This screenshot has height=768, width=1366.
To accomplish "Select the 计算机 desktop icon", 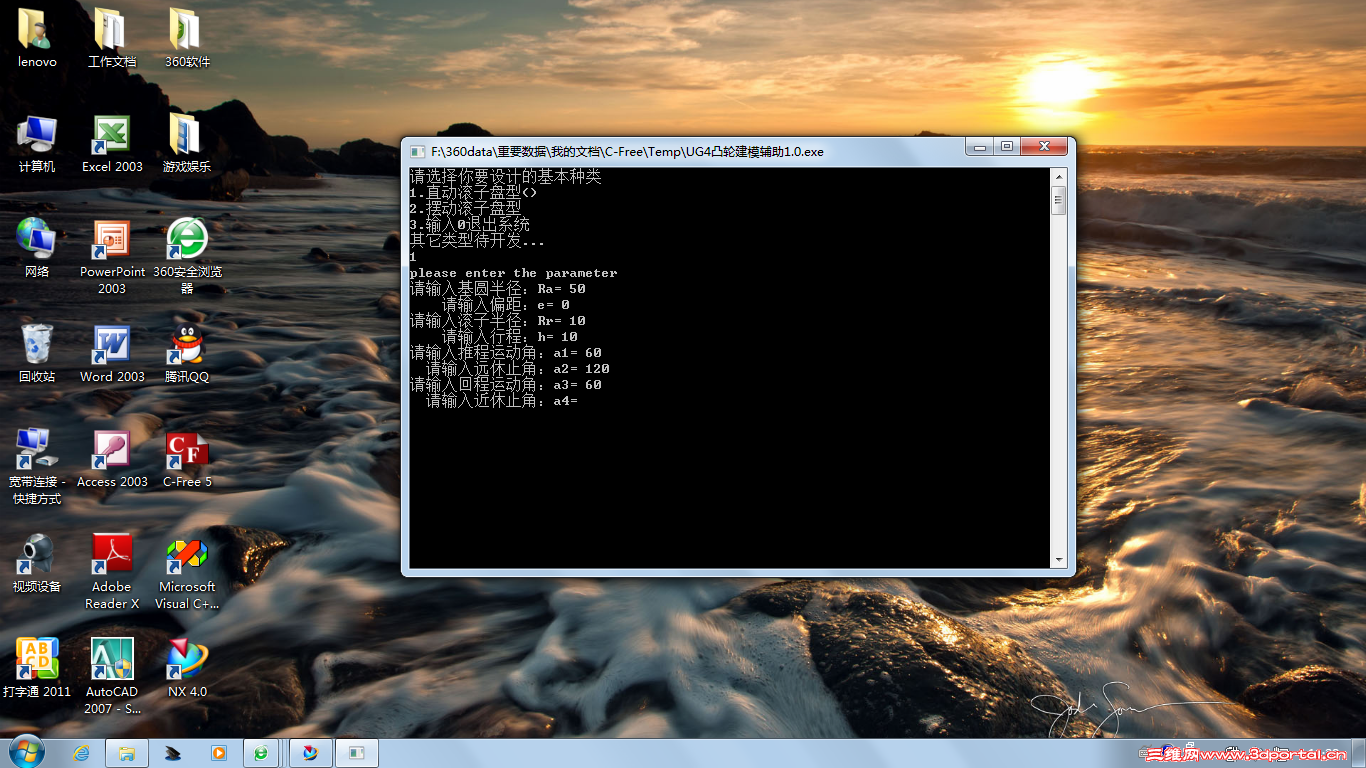I will (x=37, y=134).
